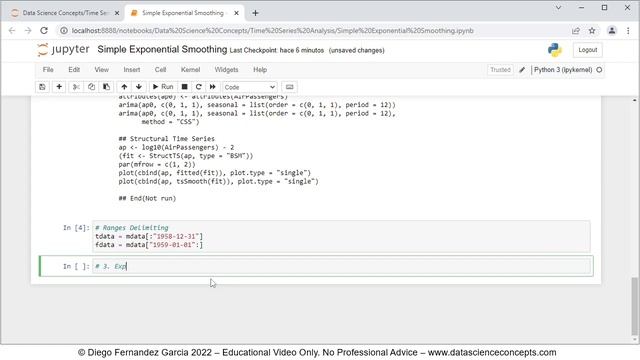The width and height of the screenshot is (640, 360).
Task: Open the File menu
Action: [48, 70]
